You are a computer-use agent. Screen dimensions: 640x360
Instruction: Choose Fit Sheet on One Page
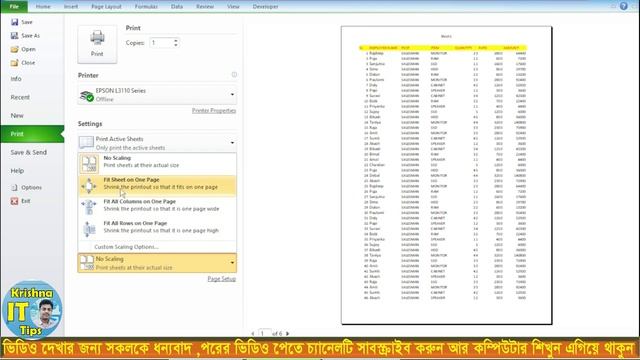click(157, 186)
